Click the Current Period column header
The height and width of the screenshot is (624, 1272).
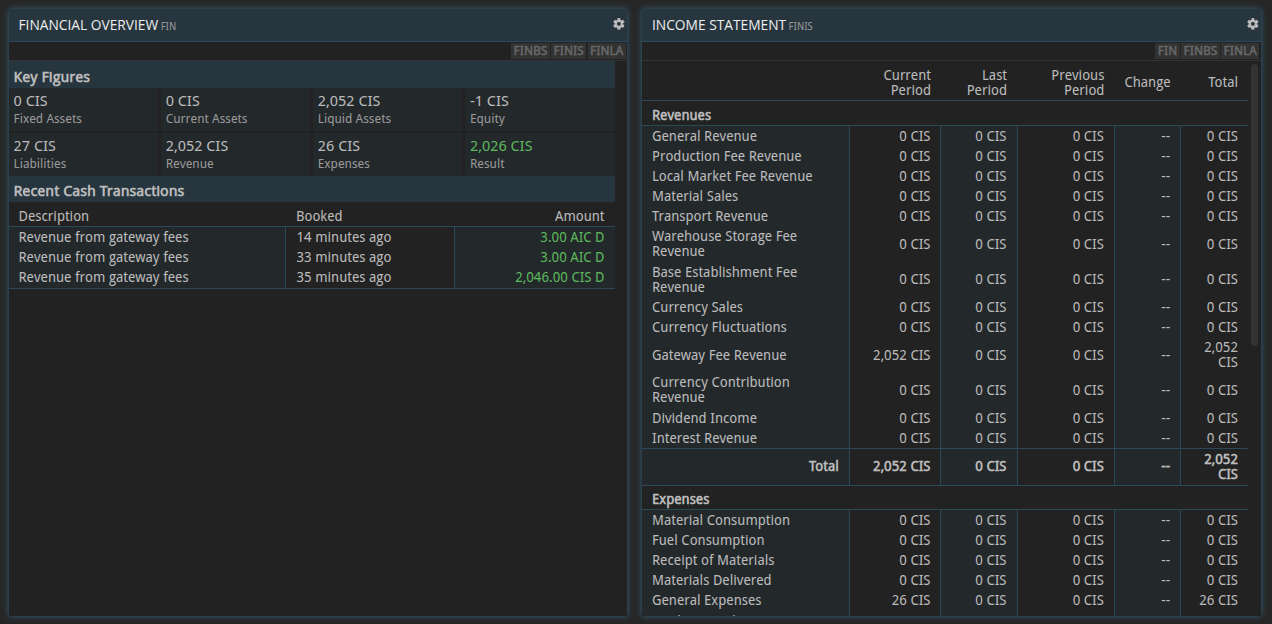(906, 83)
